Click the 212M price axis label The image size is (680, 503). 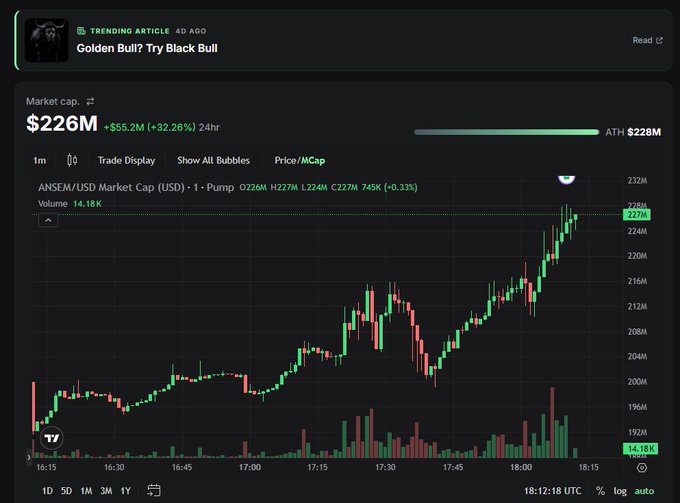pyautogui.click(x=637, y=306)
